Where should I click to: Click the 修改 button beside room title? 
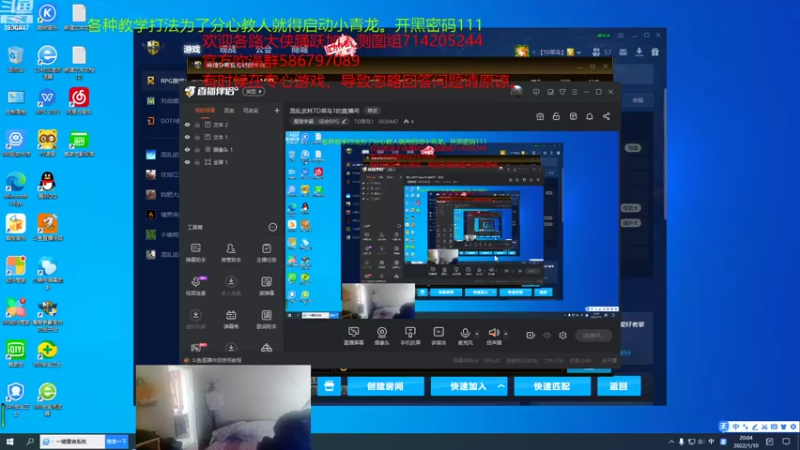click(x=372, y=111)
